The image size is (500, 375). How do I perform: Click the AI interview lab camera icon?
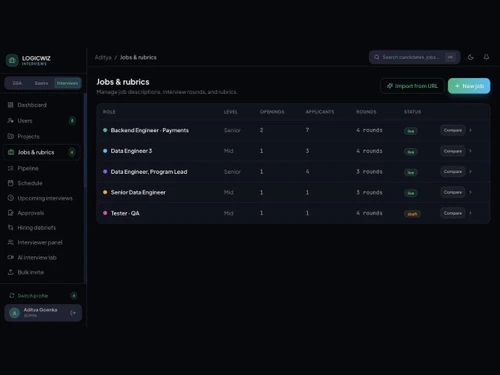tap(11, 257)
